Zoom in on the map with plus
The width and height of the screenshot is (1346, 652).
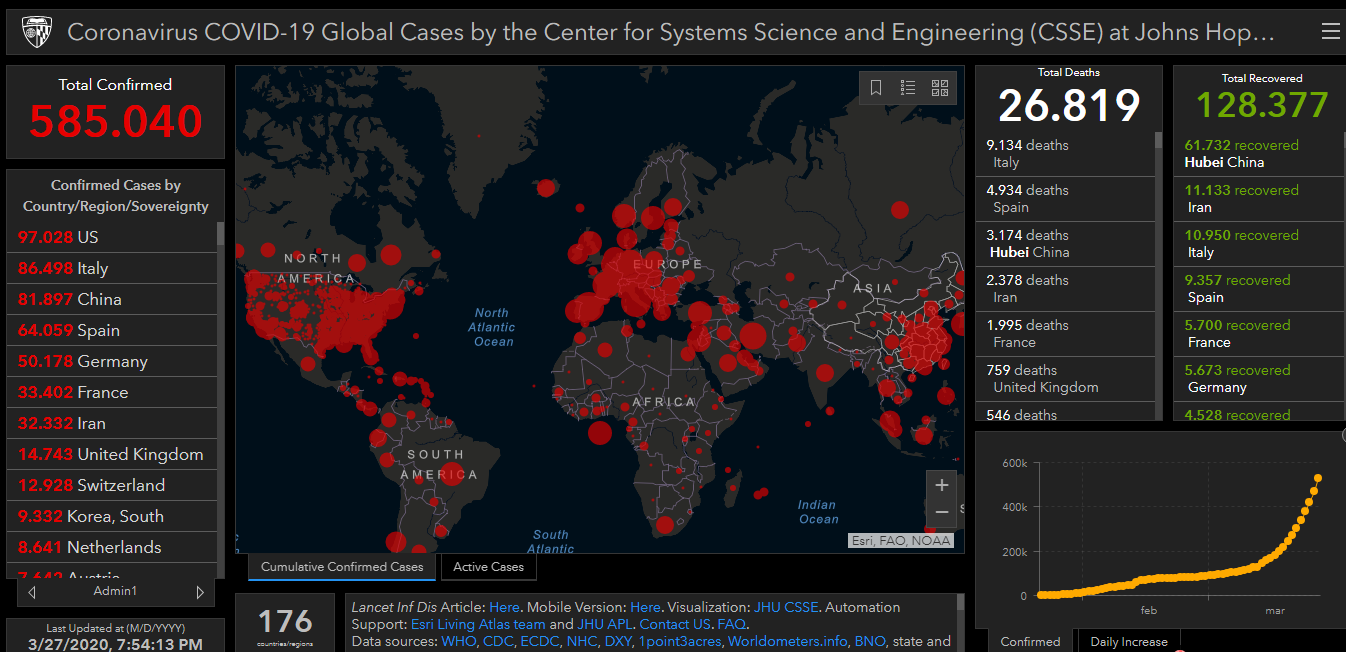tap(941, 485)
